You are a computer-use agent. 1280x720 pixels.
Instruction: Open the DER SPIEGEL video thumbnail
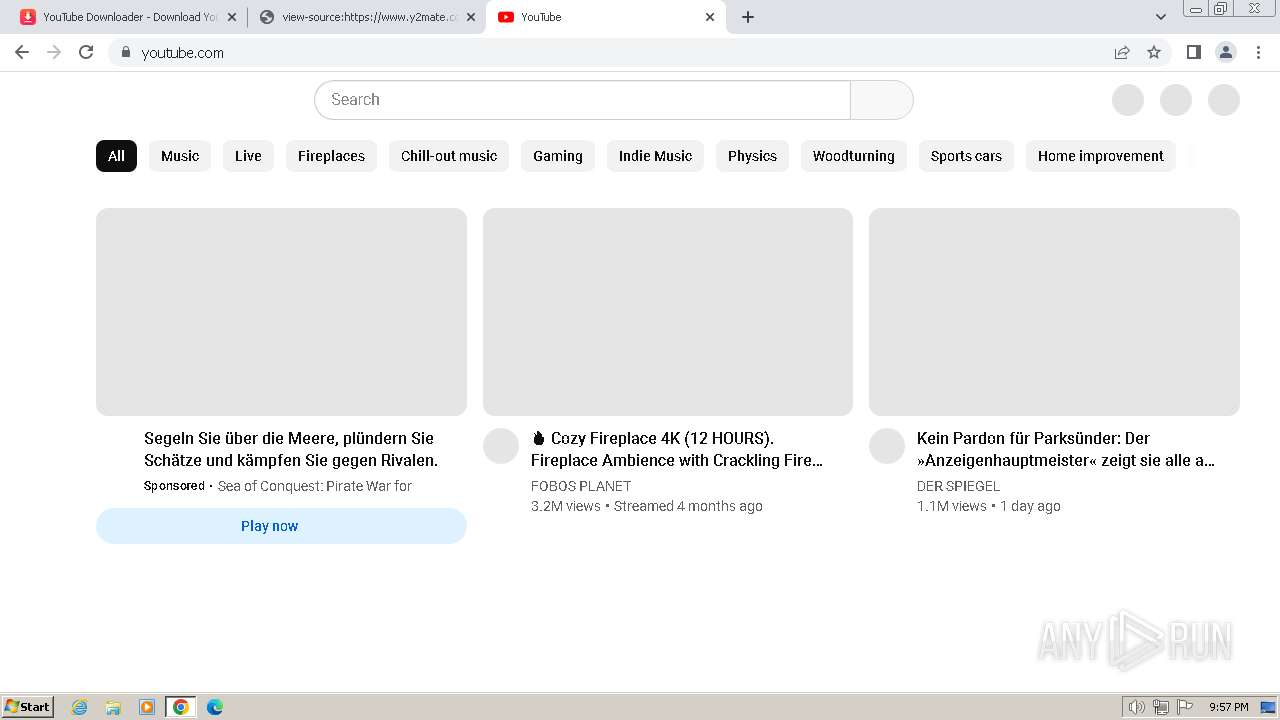1054,312
